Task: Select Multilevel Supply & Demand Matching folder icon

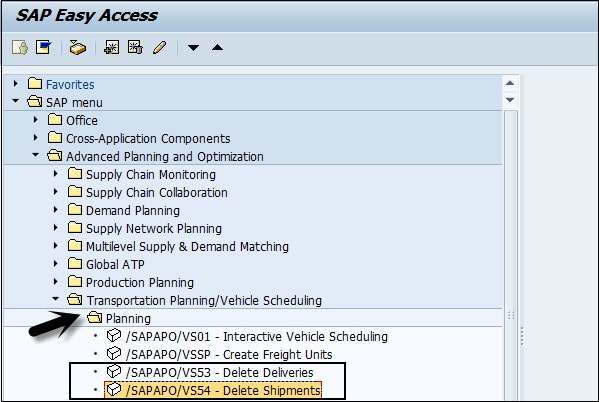Action: tap(75, 245)
